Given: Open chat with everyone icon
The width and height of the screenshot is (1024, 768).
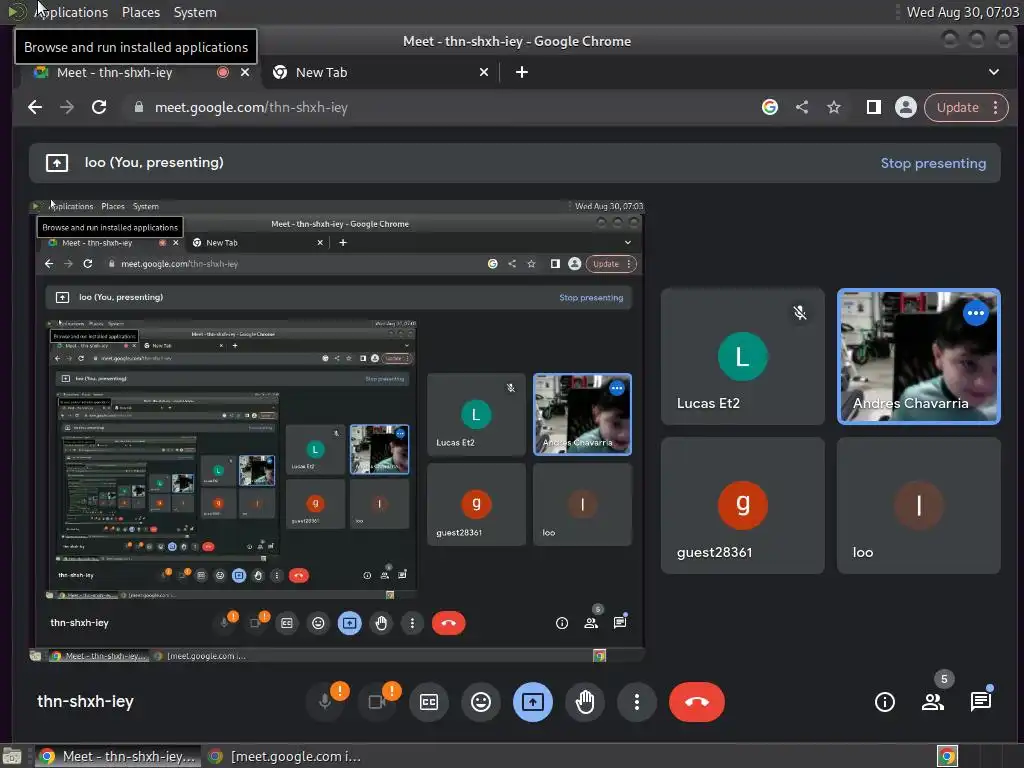Looking at the screenshot, I should (981, 702).
